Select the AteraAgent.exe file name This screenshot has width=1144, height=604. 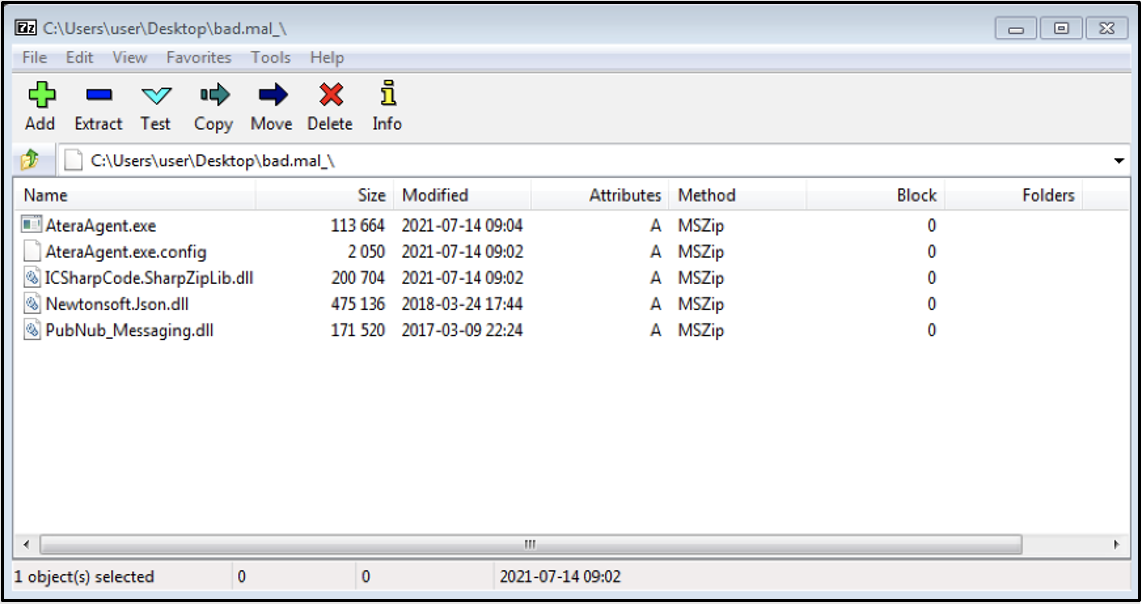coord(101,225)
